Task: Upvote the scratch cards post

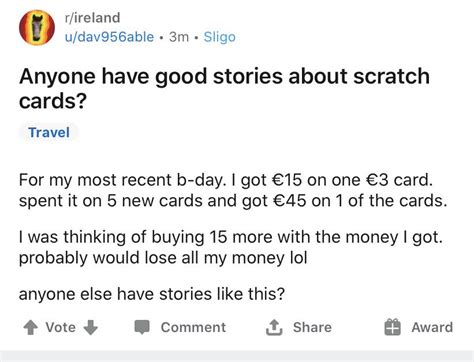Action: coord(31,327)
